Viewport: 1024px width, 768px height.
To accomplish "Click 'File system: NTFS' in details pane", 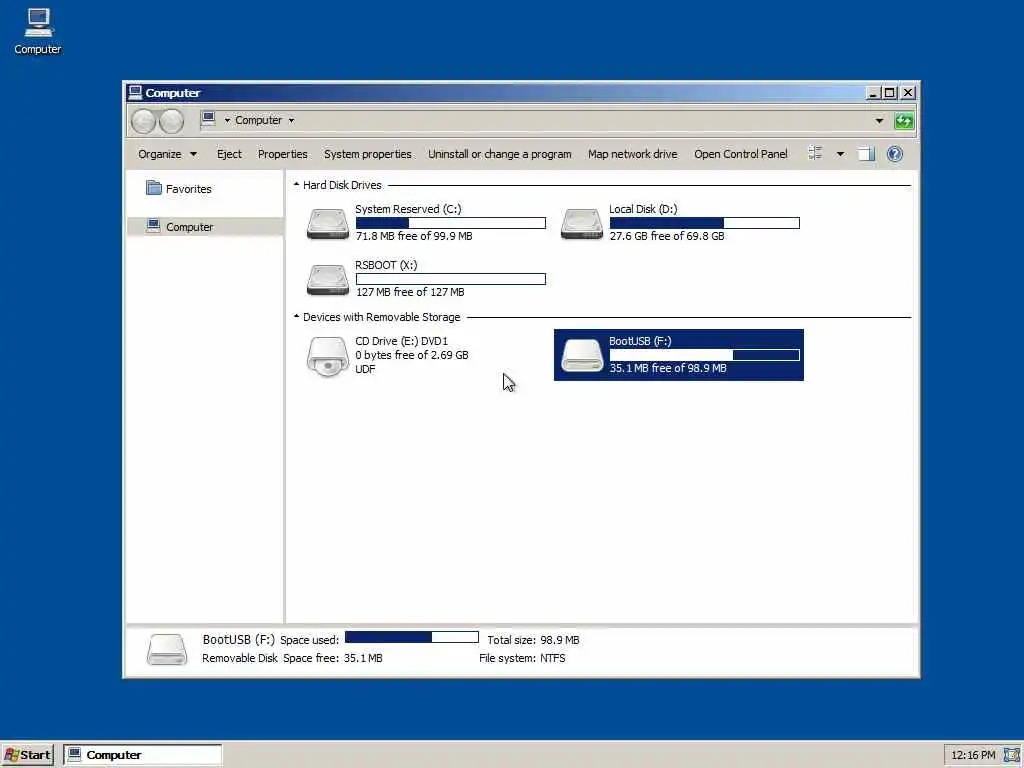I will (x=522, y=658).
